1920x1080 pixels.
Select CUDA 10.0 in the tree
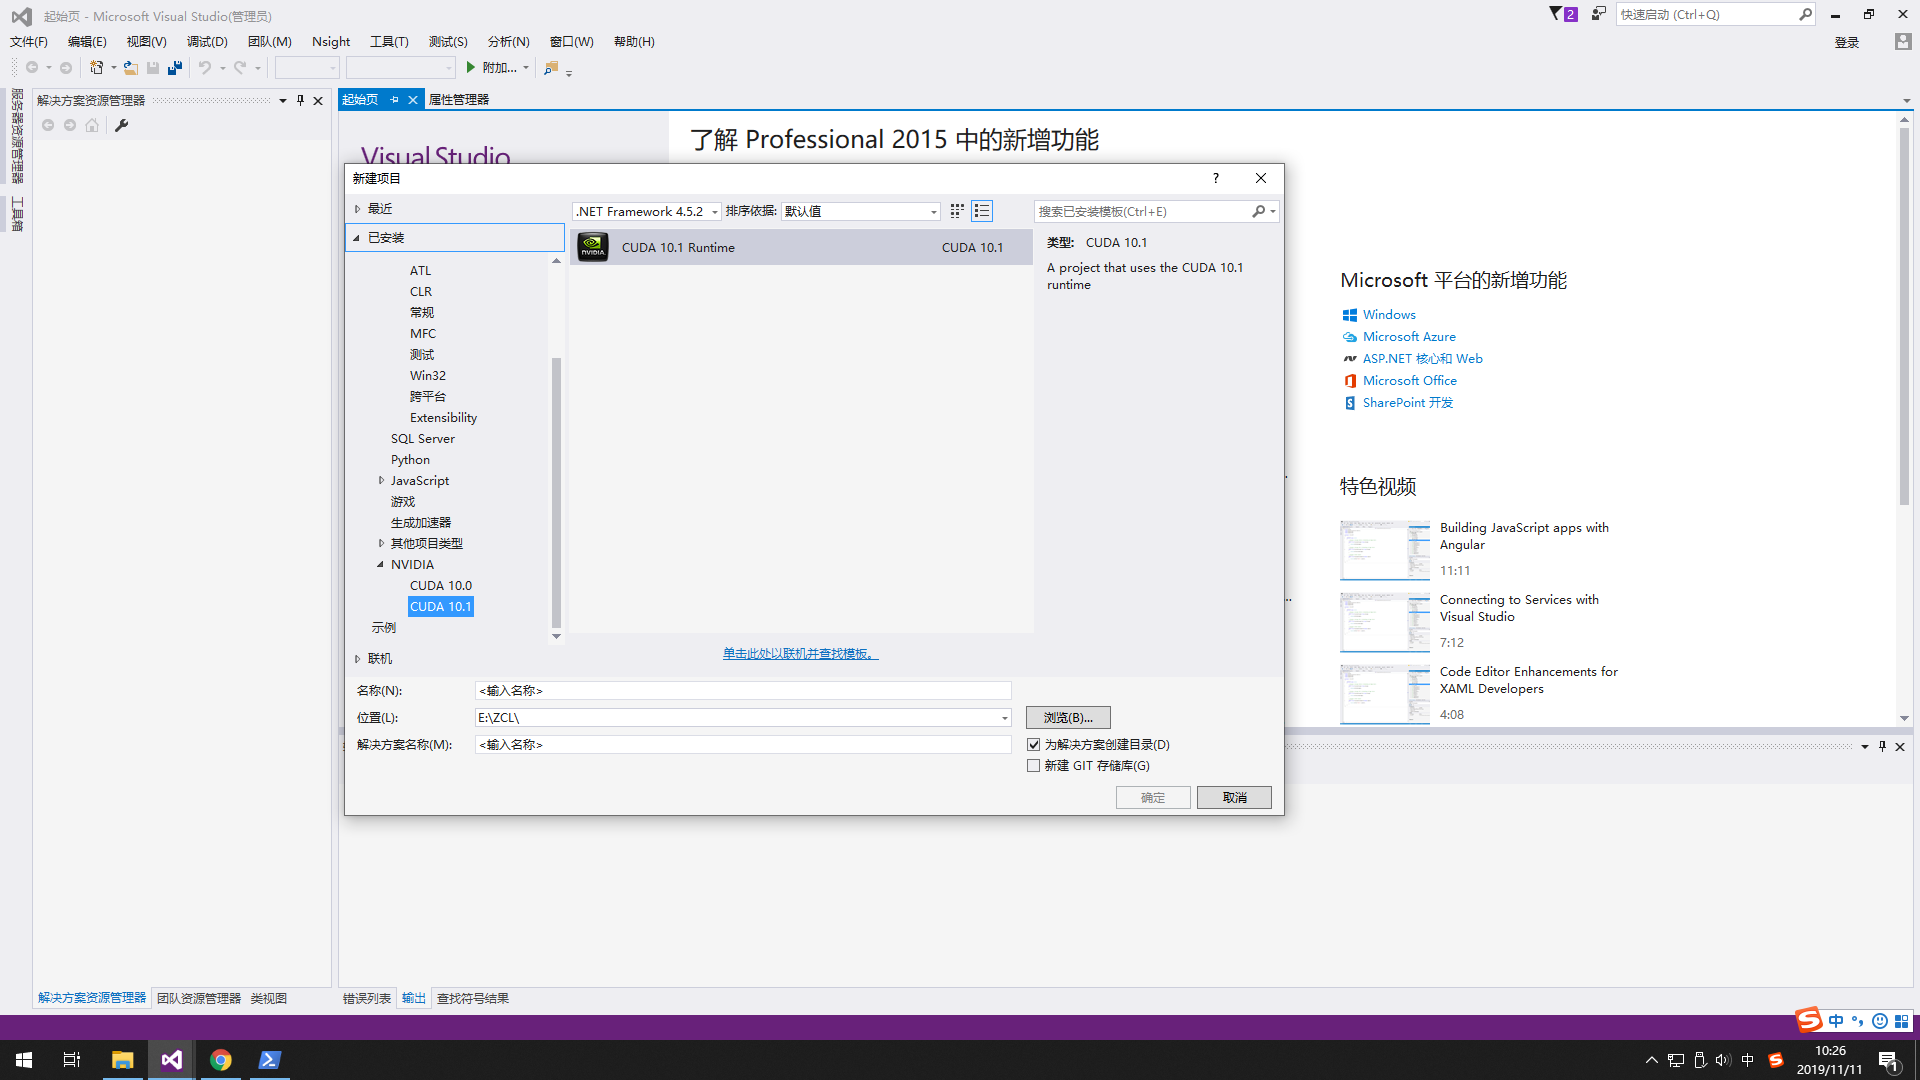440,585
